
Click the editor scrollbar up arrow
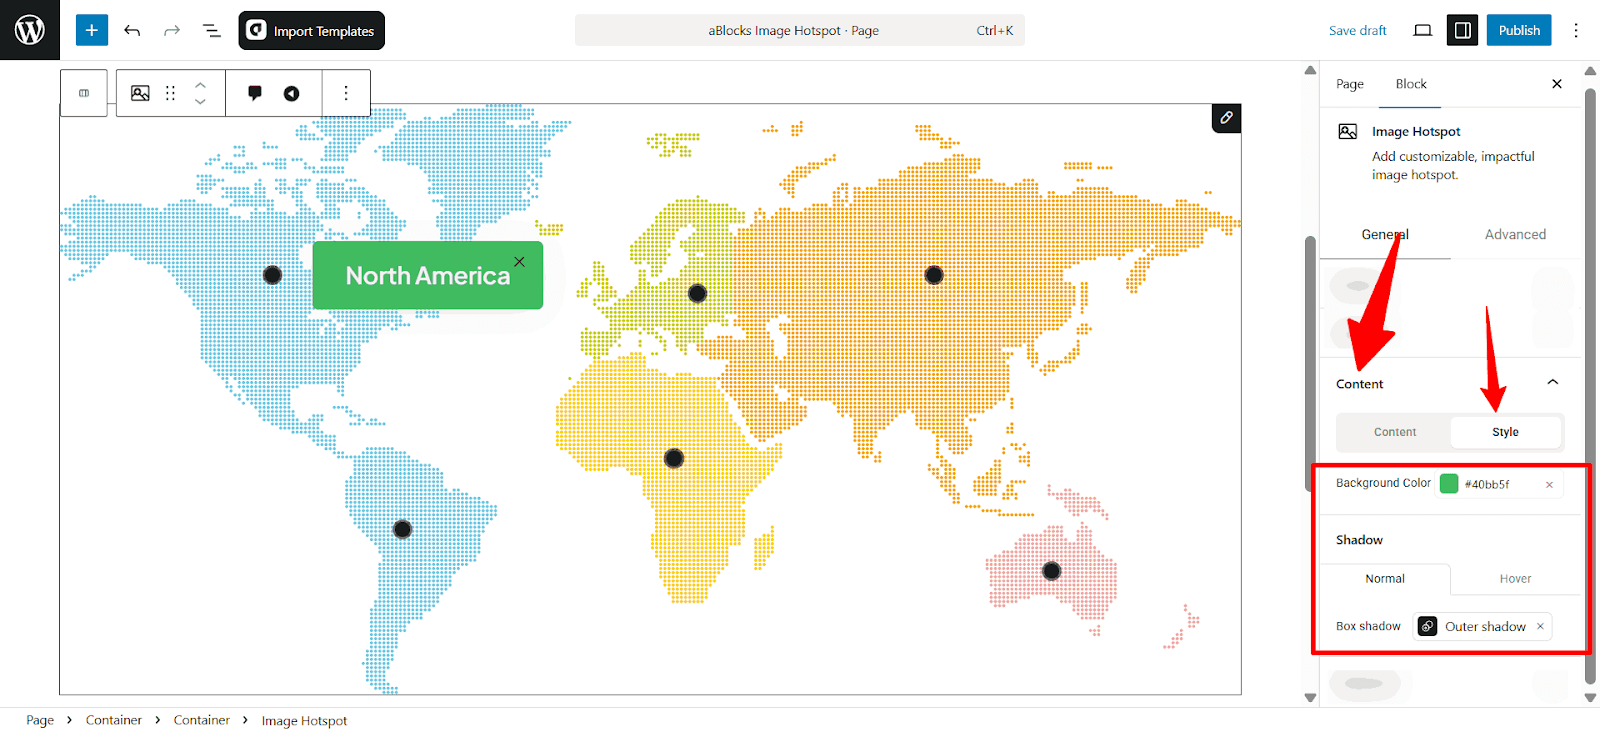tap(1310, 70)
